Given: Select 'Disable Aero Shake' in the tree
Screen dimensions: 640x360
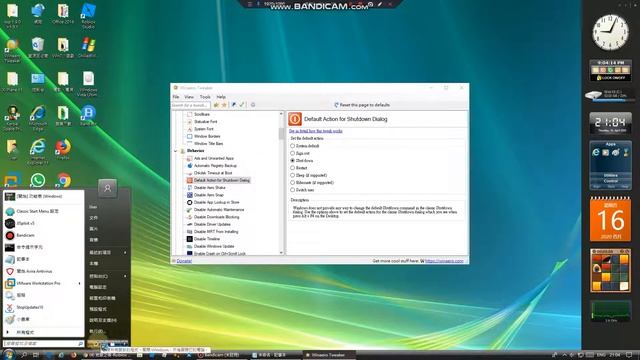Looking at the screenshot, I should [x=209, y=187].
